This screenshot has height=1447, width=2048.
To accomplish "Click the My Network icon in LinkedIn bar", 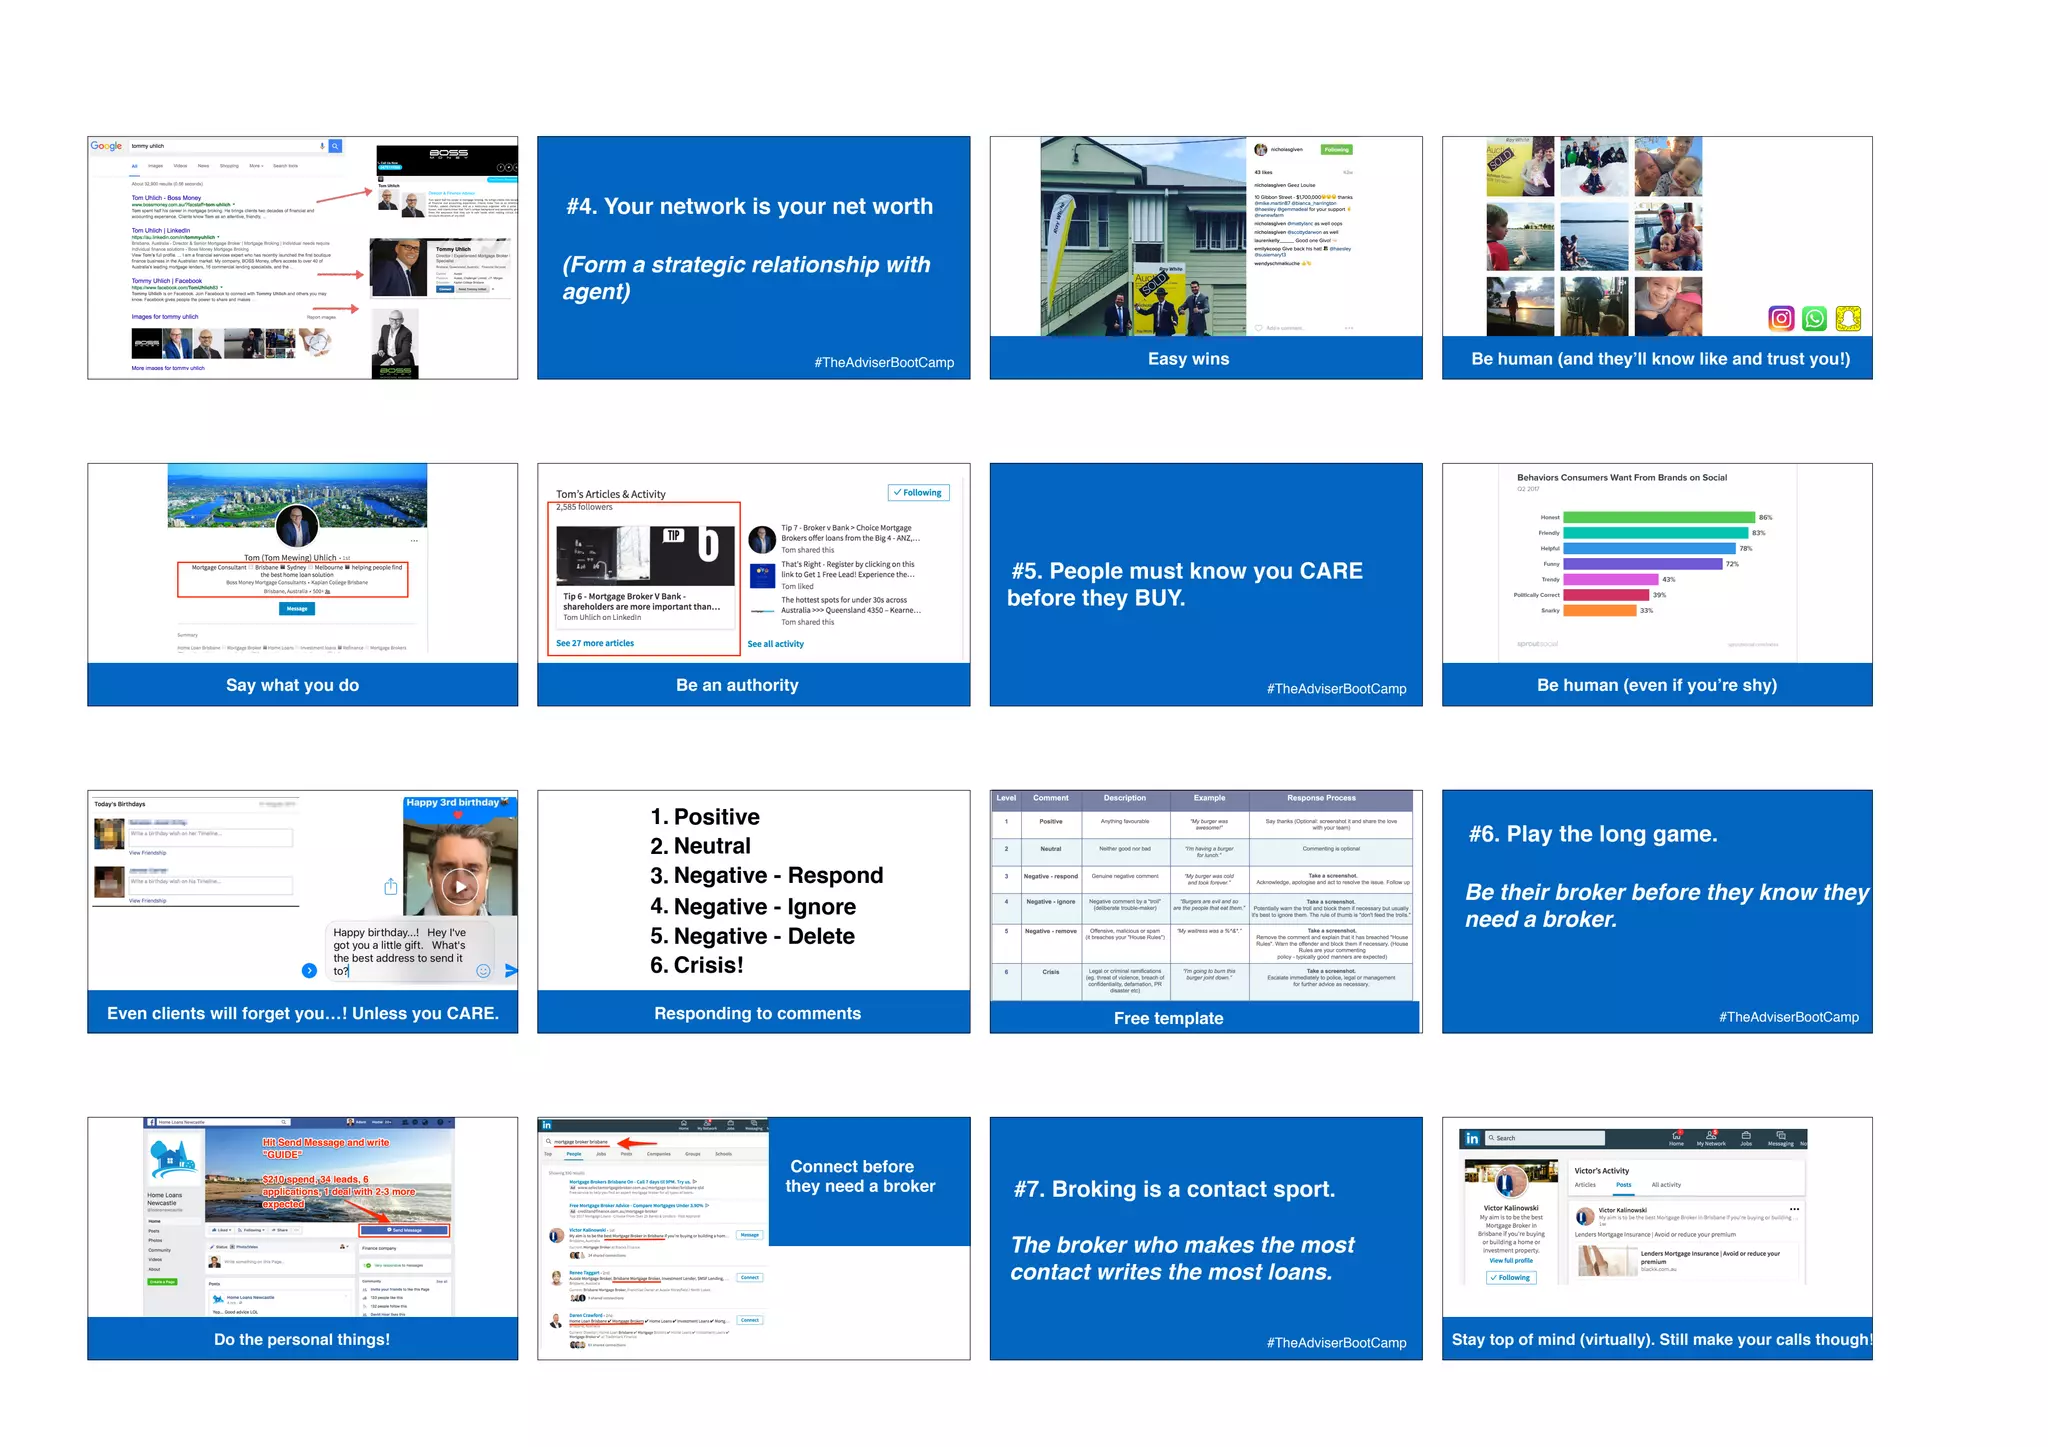I will click(1711, 1138).
